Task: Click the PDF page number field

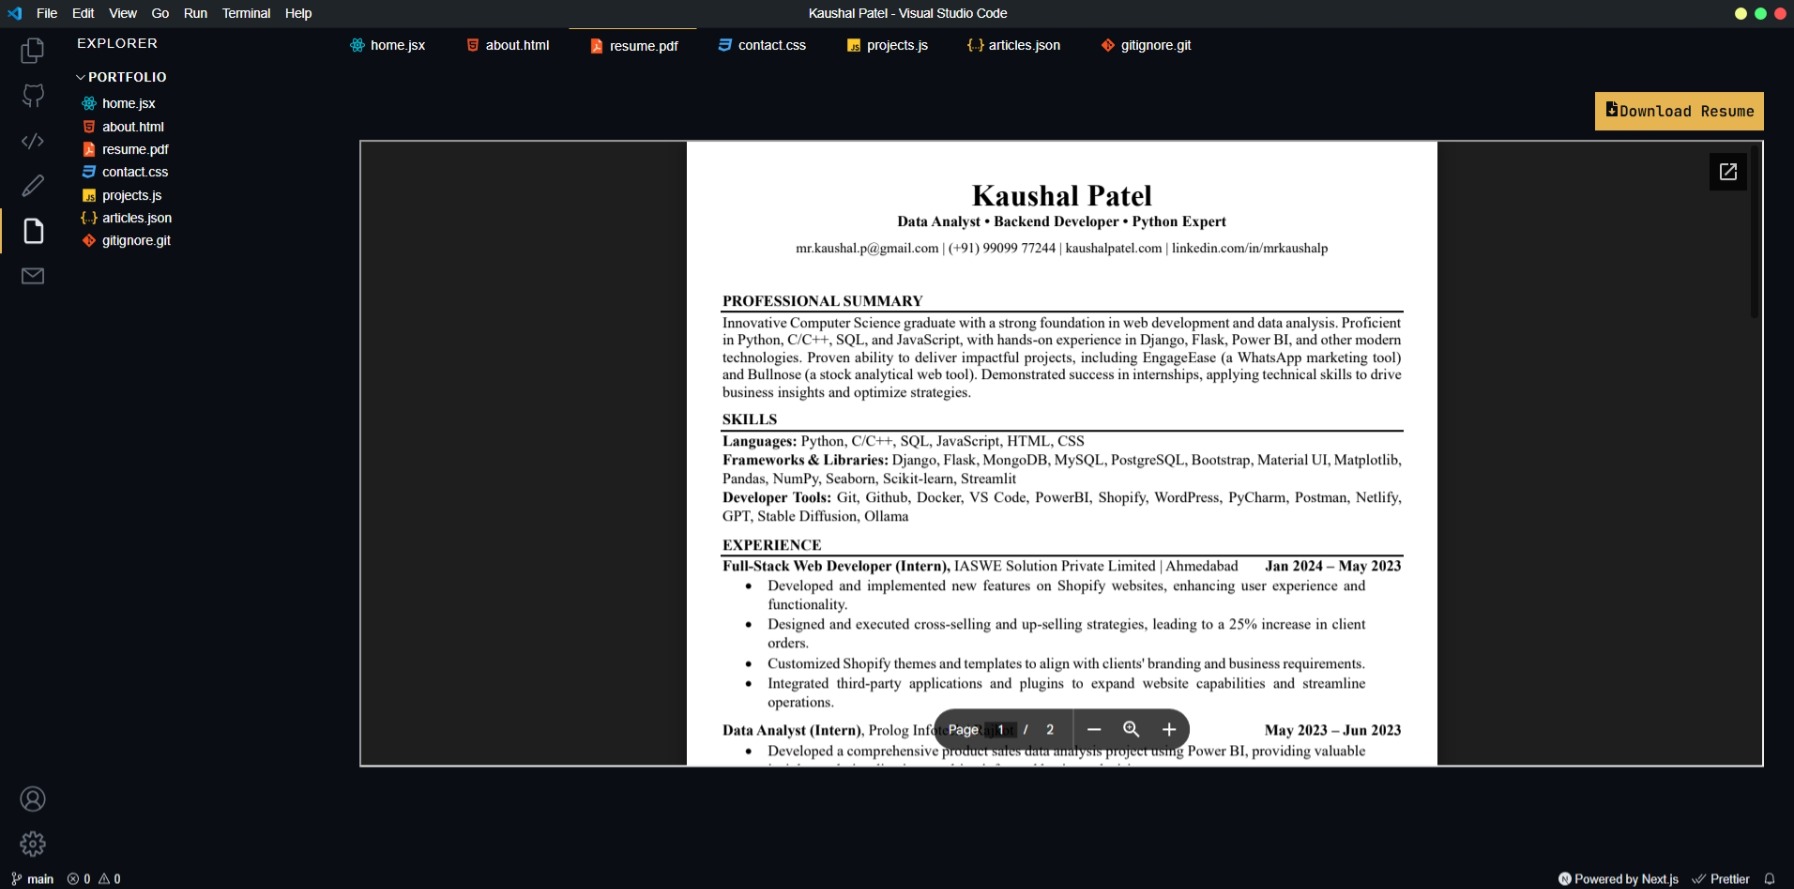Action: [1000, 730]
